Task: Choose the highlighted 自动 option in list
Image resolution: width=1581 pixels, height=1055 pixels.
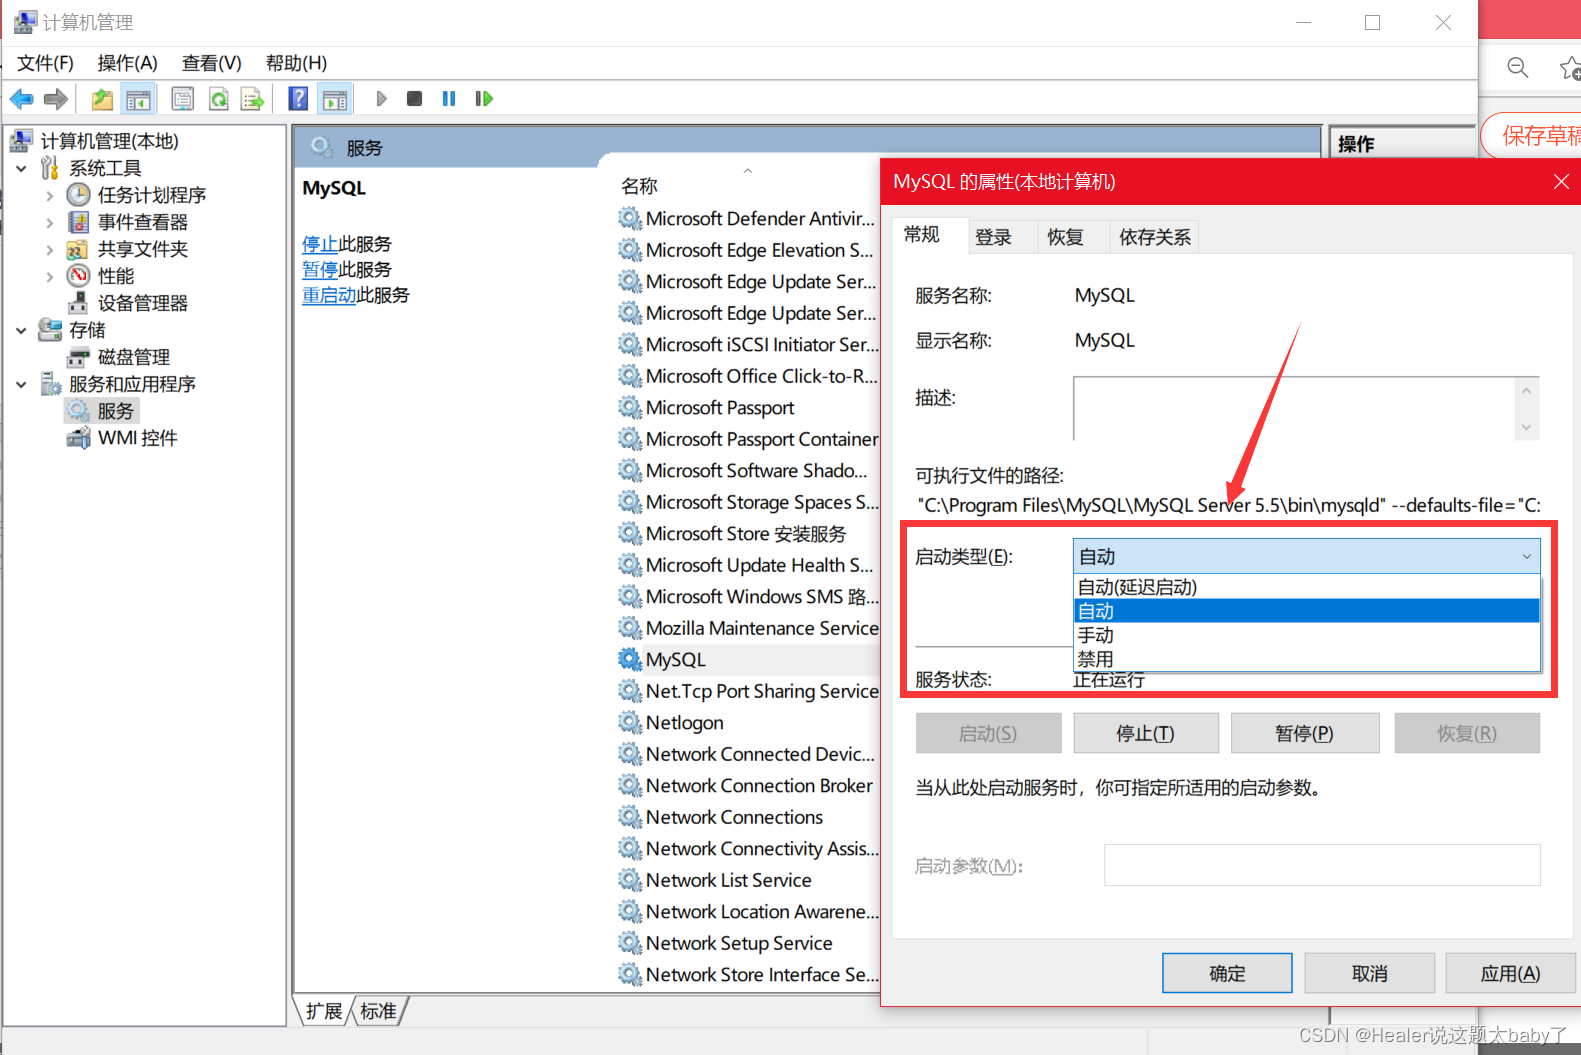Action: [1306, 611]
